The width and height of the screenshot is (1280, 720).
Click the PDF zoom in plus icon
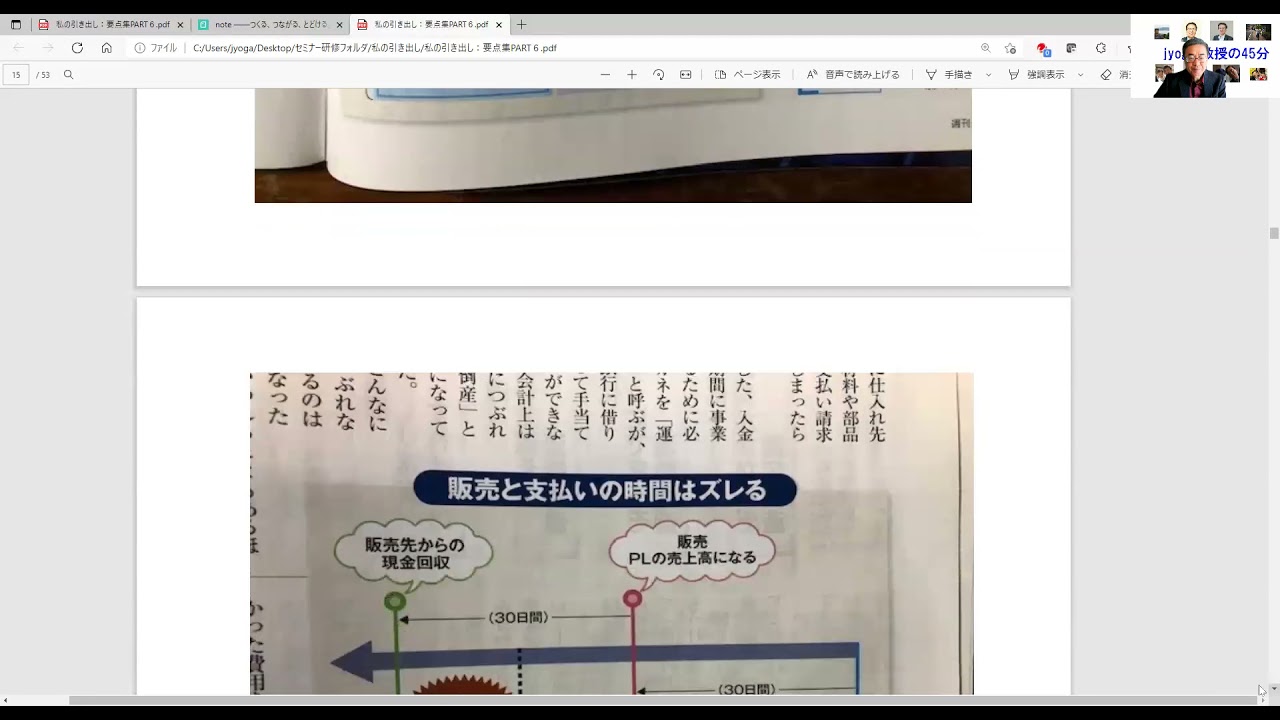tap(632, 75)
